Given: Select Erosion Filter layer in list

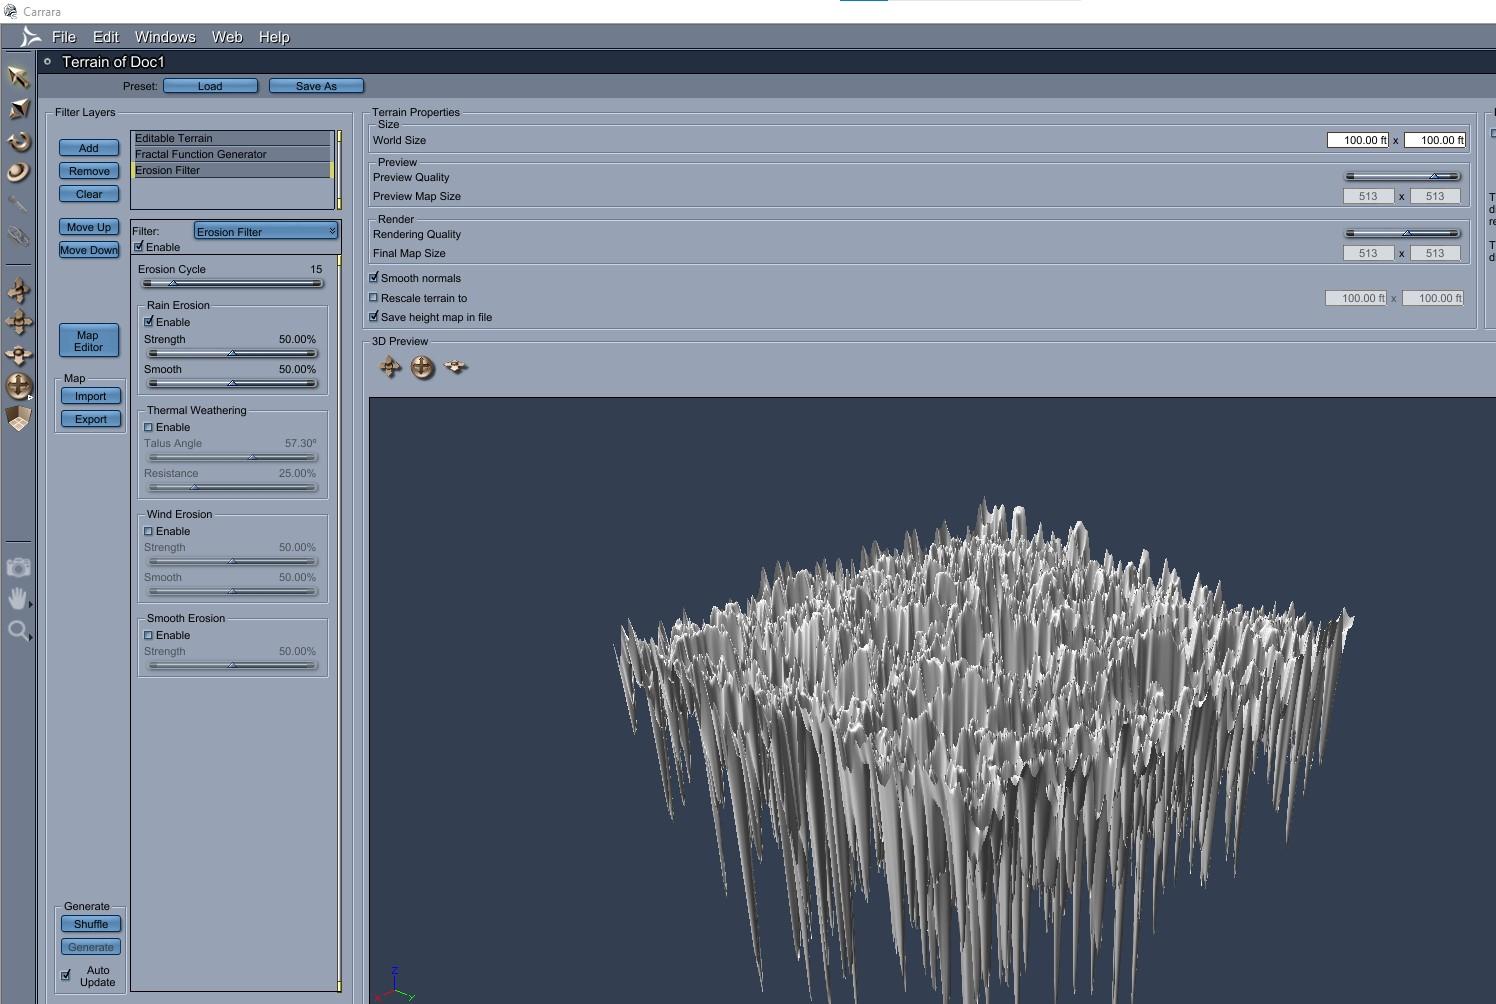Looking at the screenshot, I should pyautogui.click(x=232, y=170).
